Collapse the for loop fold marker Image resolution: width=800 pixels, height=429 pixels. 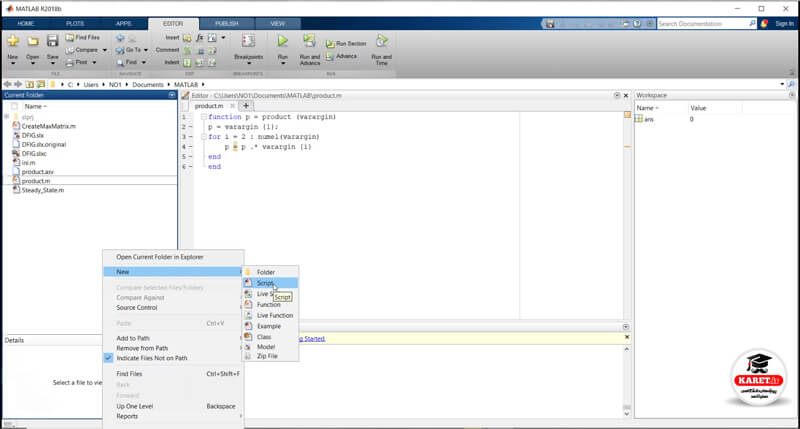[203, 137]
